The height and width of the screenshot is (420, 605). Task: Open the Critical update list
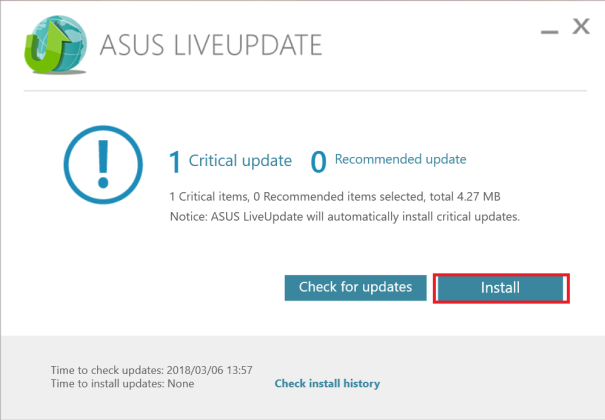click(240, 160)
